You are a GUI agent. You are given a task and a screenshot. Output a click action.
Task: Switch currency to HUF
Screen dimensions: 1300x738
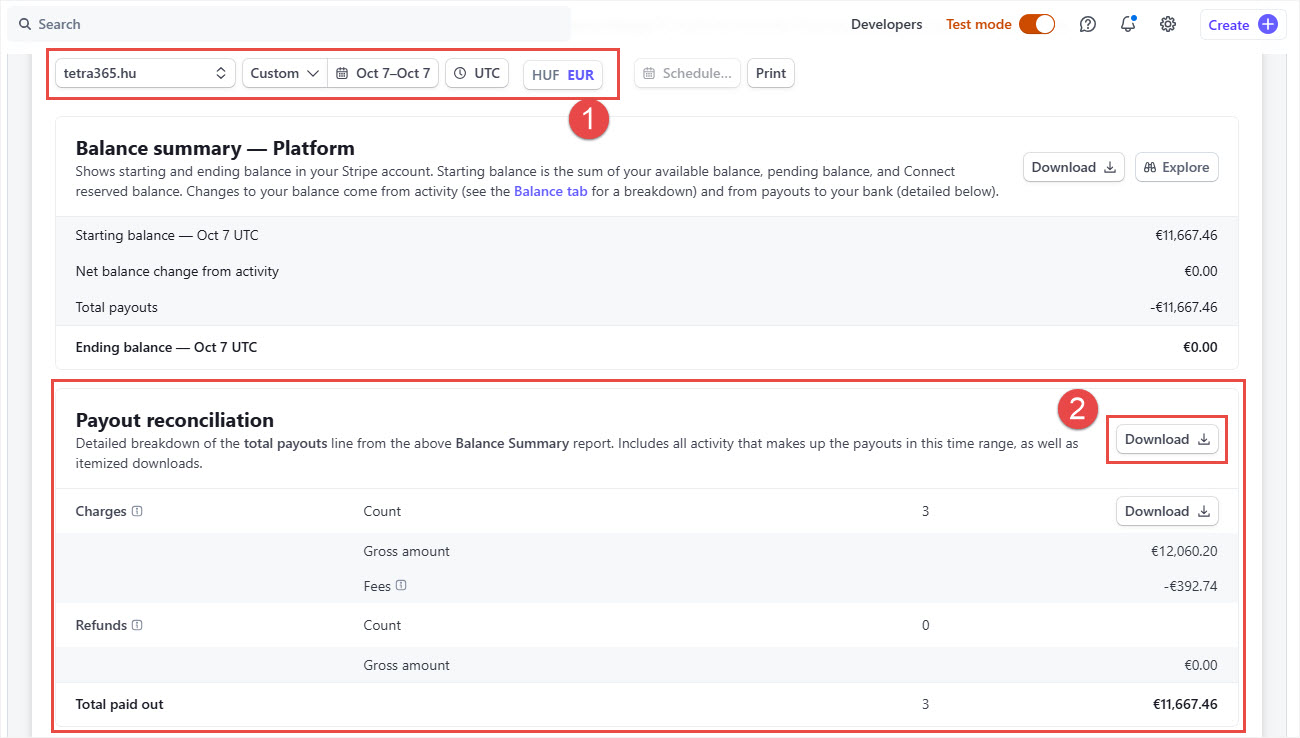545,75
